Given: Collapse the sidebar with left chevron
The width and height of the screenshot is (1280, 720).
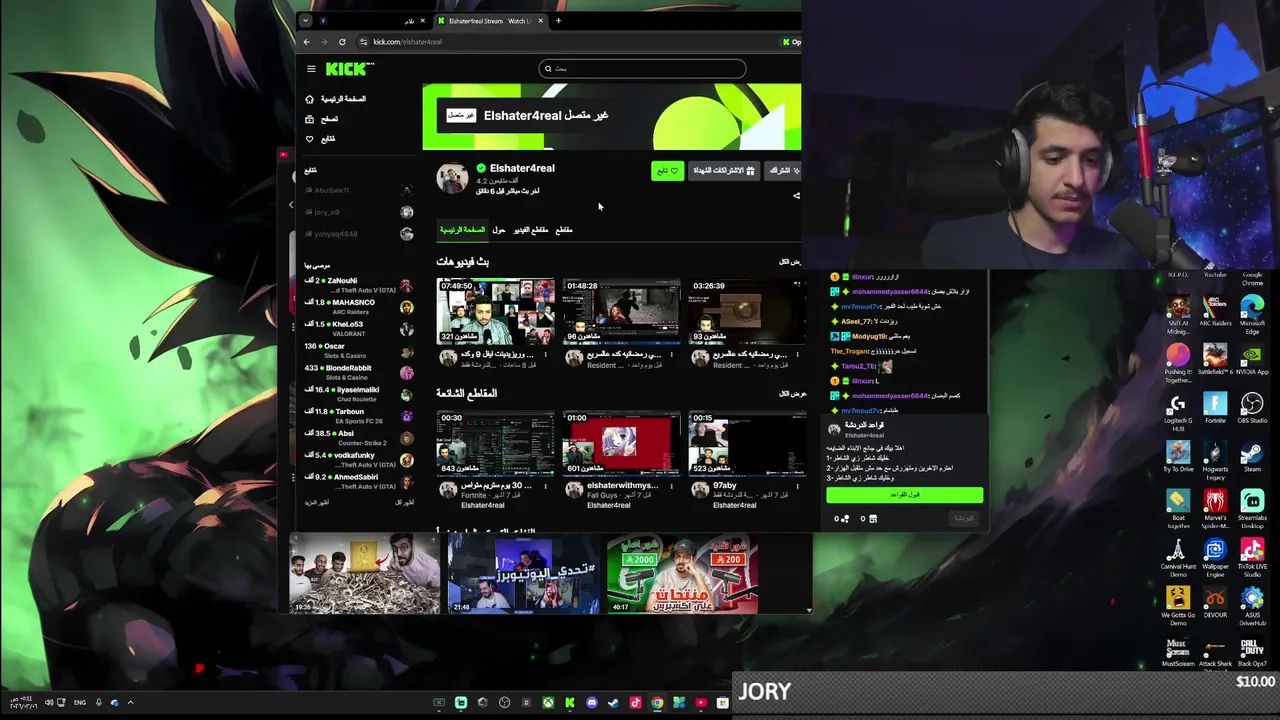Looking at the screenshot, I should [291, 205].
